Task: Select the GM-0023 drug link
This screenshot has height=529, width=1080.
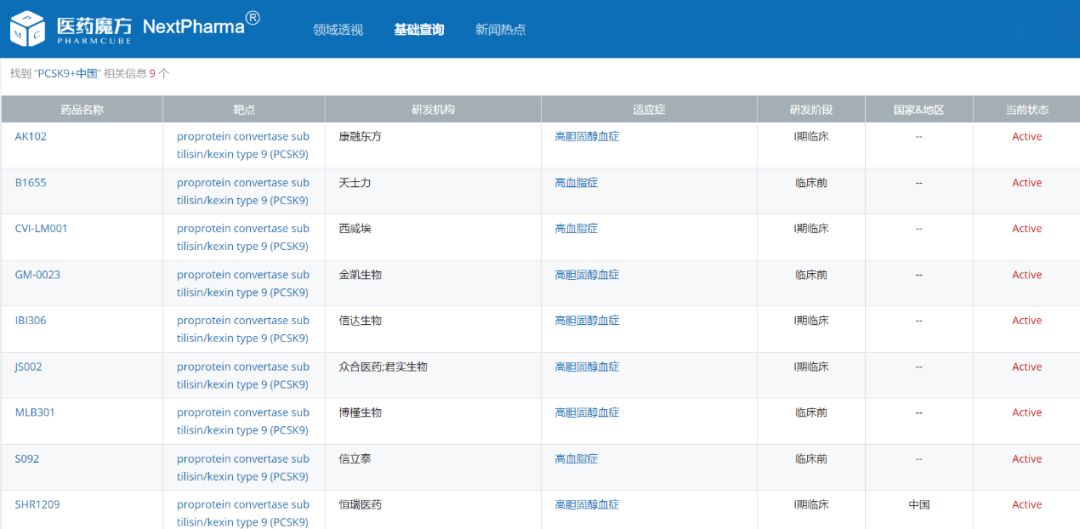Action: pos(37,274)
